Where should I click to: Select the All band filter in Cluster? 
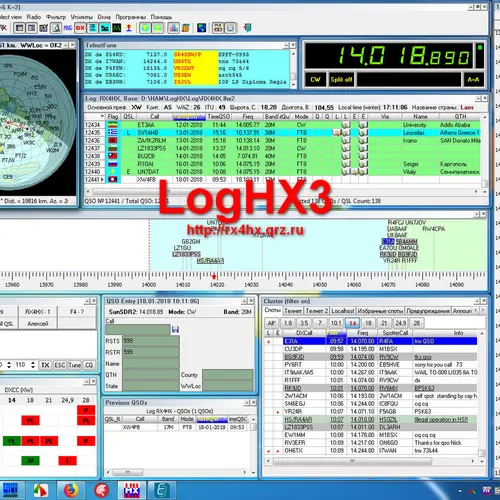(x=271, y=323)
